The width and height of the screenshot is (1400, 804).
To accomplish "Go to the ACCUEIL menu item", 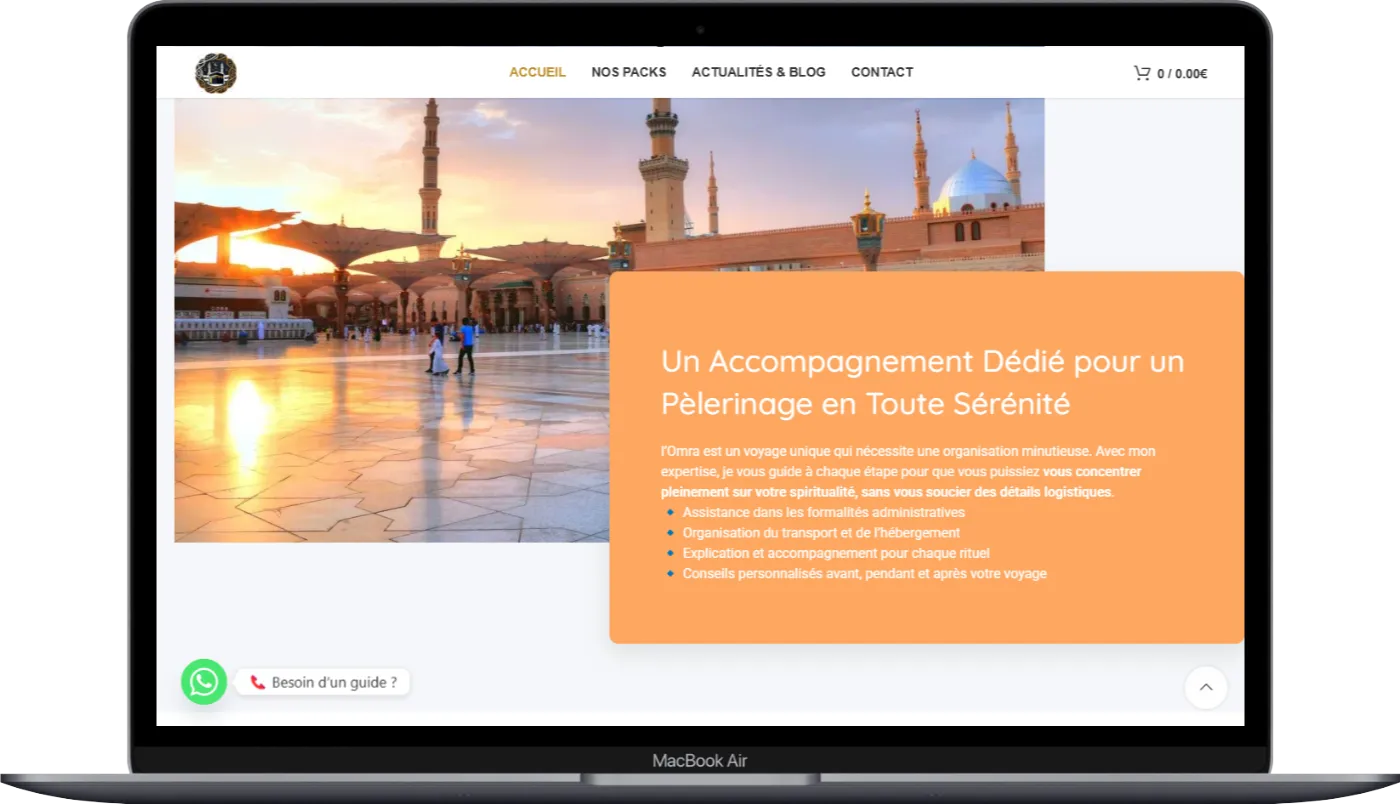I will pyautogui.click(x=537, y=72).
